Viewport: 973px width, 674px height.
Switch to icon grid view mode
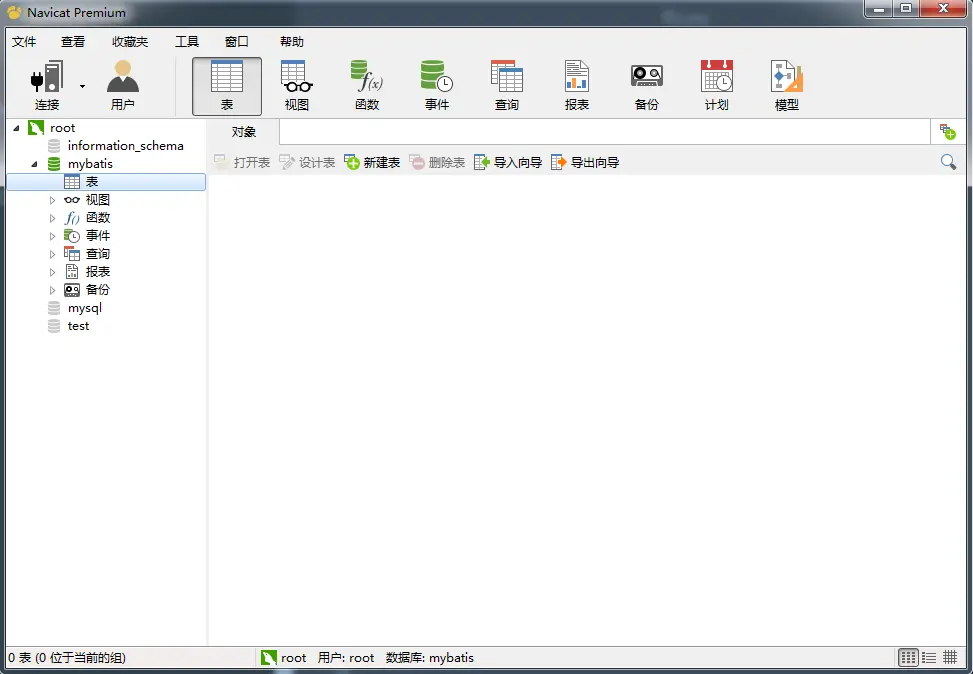tap(908, 657)
